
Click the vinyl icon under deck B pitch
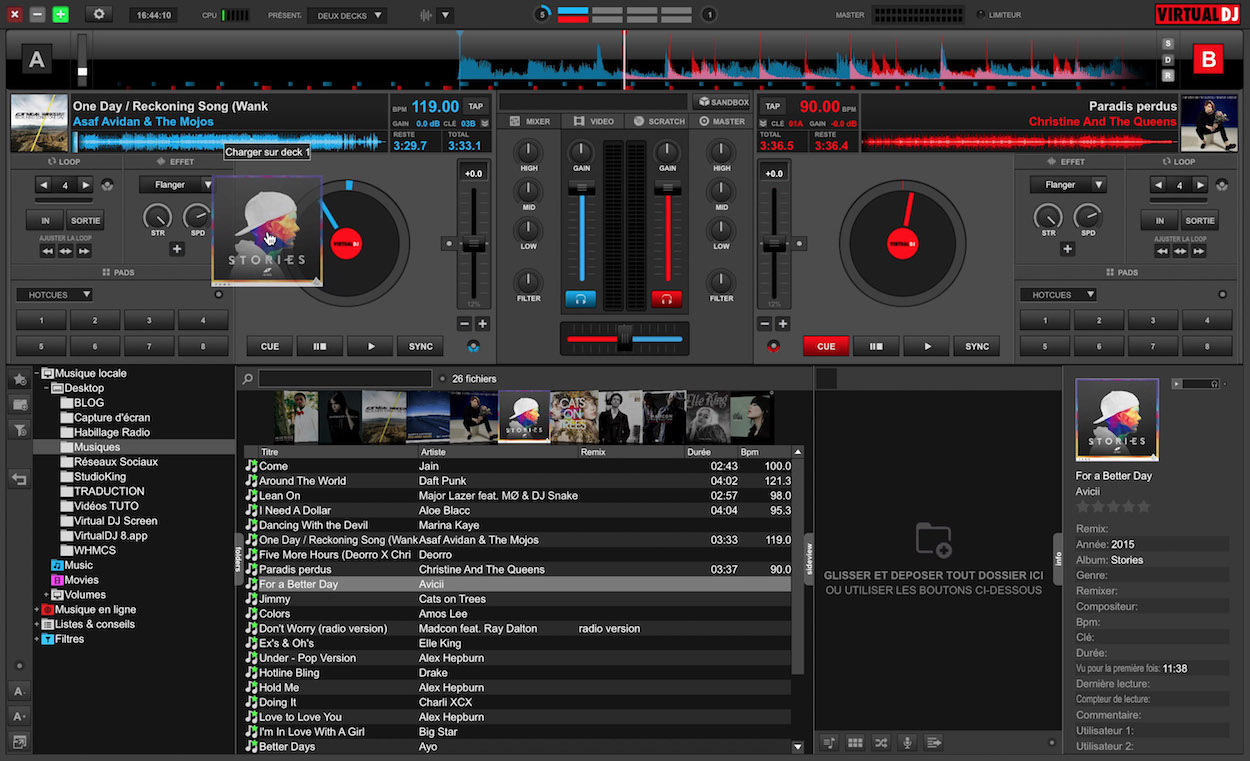pyautogui.click(x=772, y=347)
